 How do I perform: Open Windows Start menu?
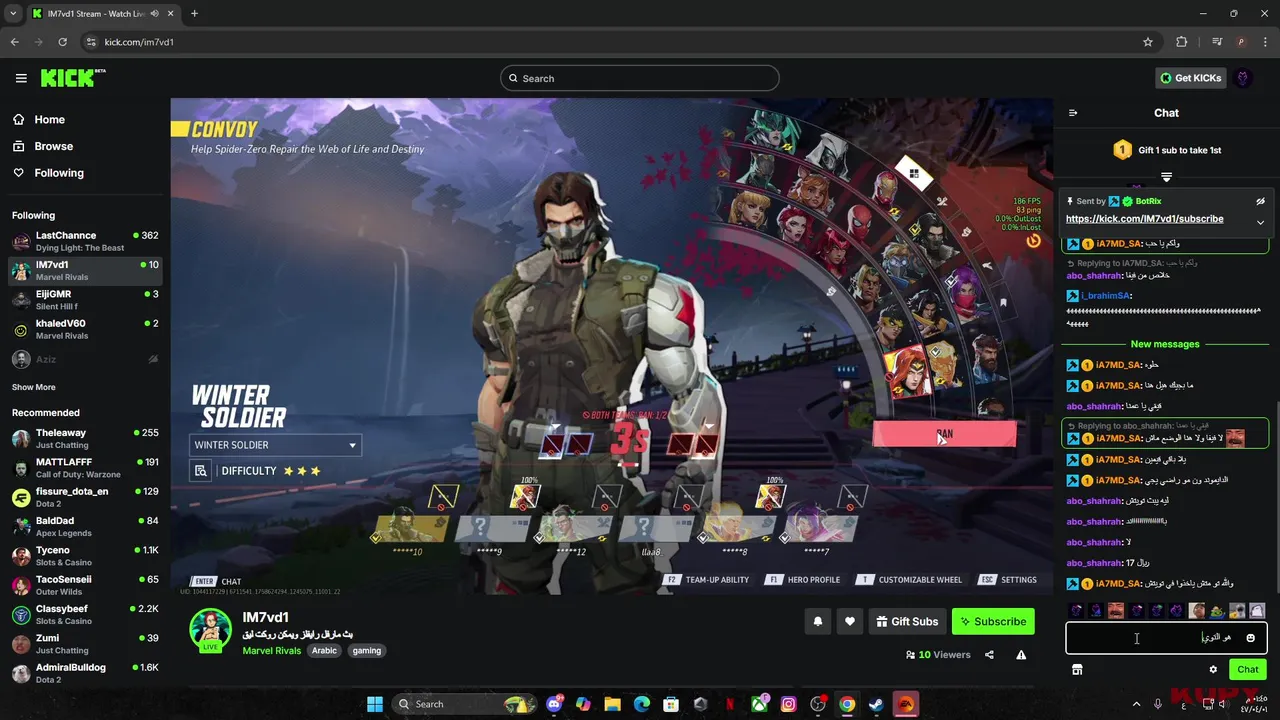[x=375, y=704]
